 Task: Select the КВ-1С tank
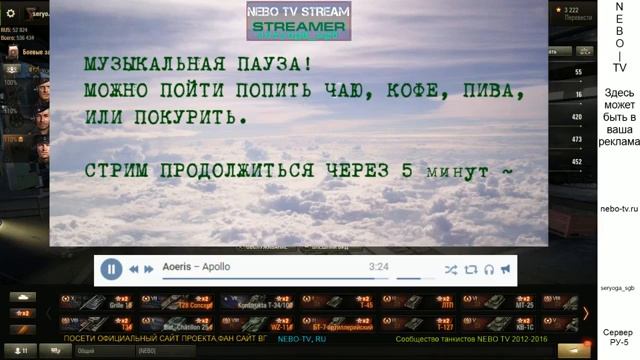click(498, 324)
